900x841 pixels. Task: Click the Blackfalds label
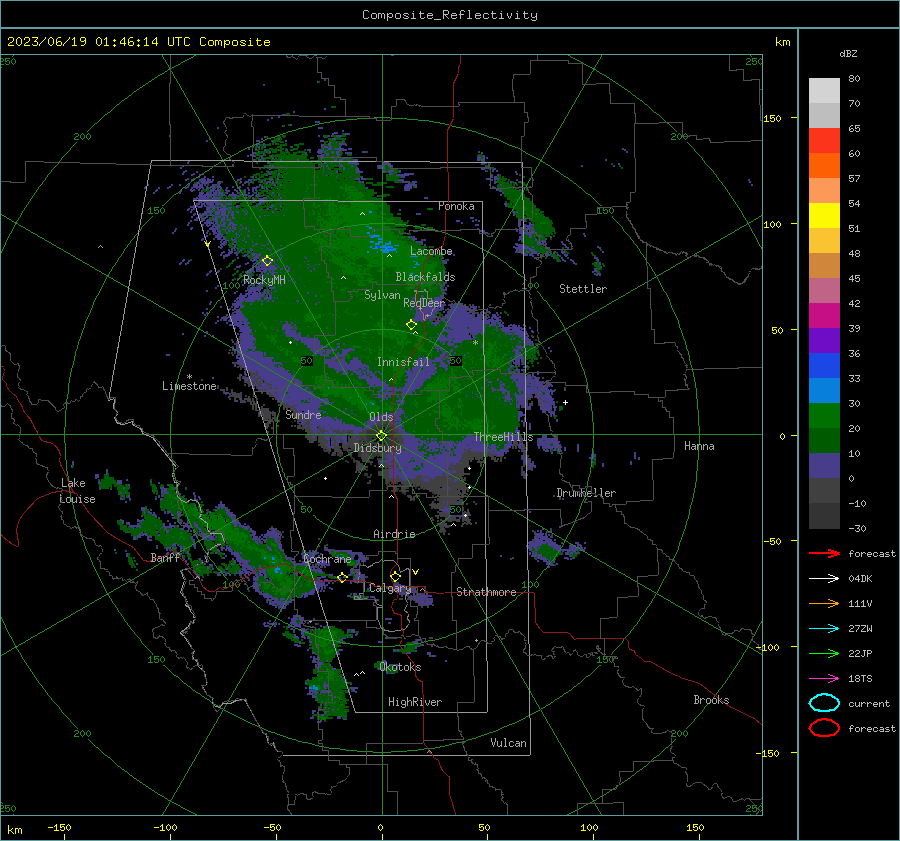click(x=425, y=277)
